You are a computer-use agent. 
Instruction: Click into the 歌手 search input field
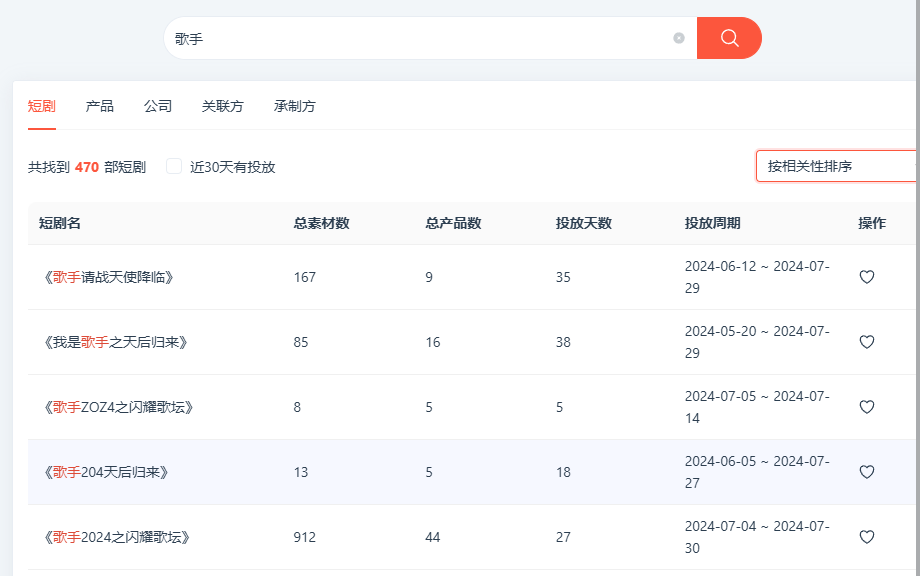420,38
